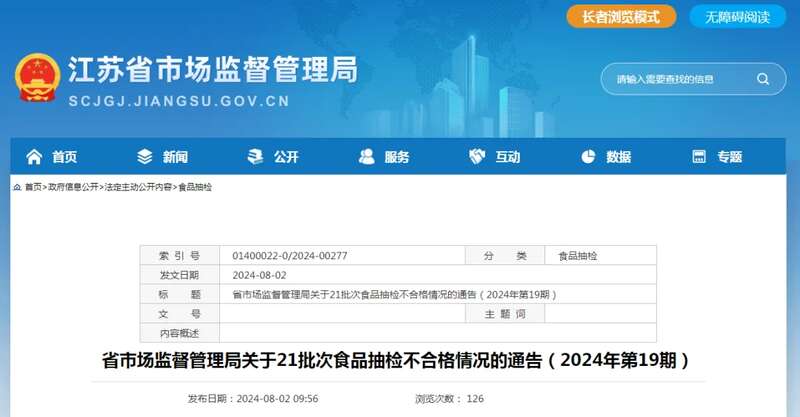Click the layers icon beside 新闻
800x417 pixels.
click(145, 157)
